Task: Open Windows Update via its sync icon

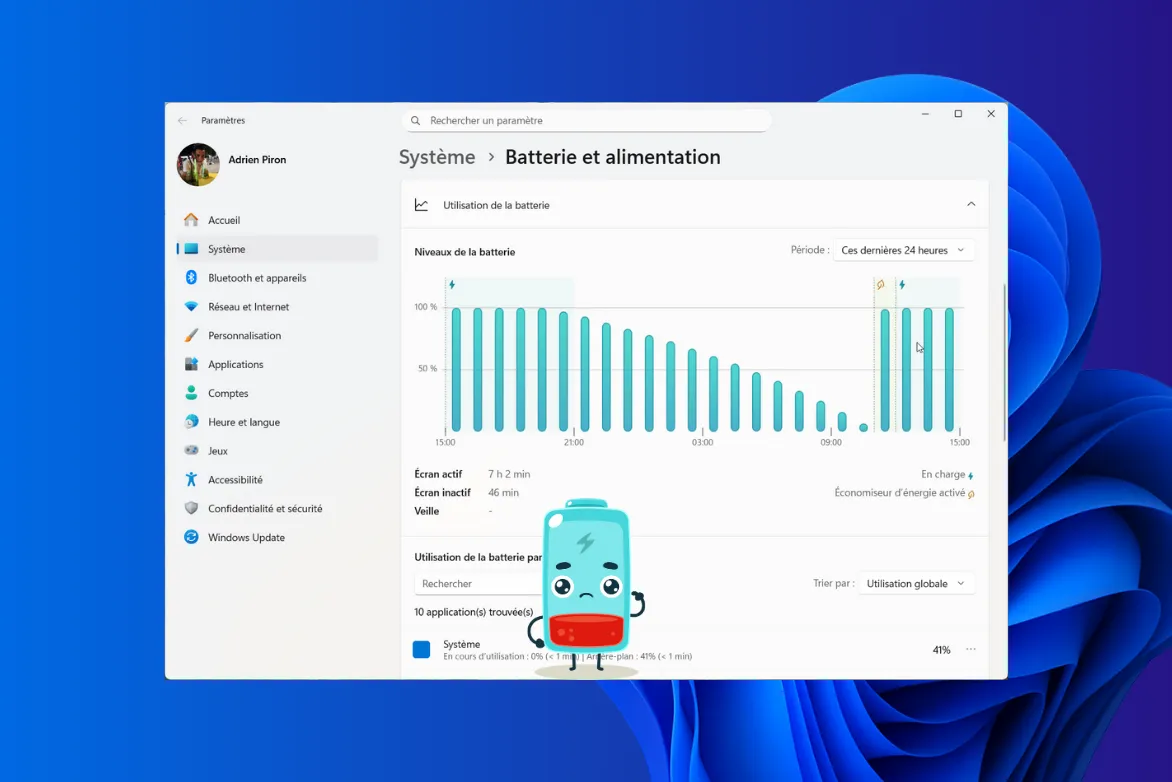Action: coord(191,538)
